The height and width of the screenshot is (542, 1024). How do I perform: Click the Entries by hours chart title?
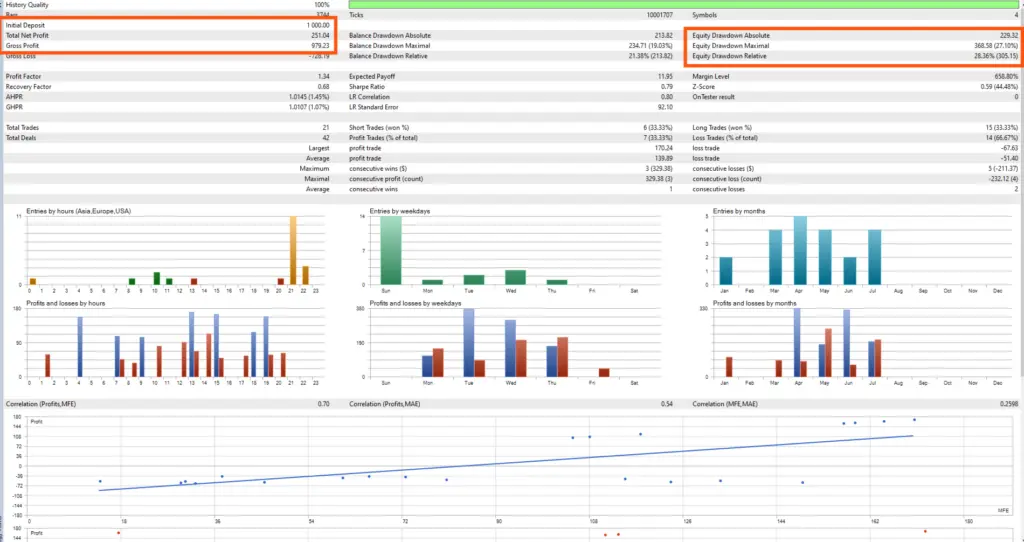[x=78, y=211]
